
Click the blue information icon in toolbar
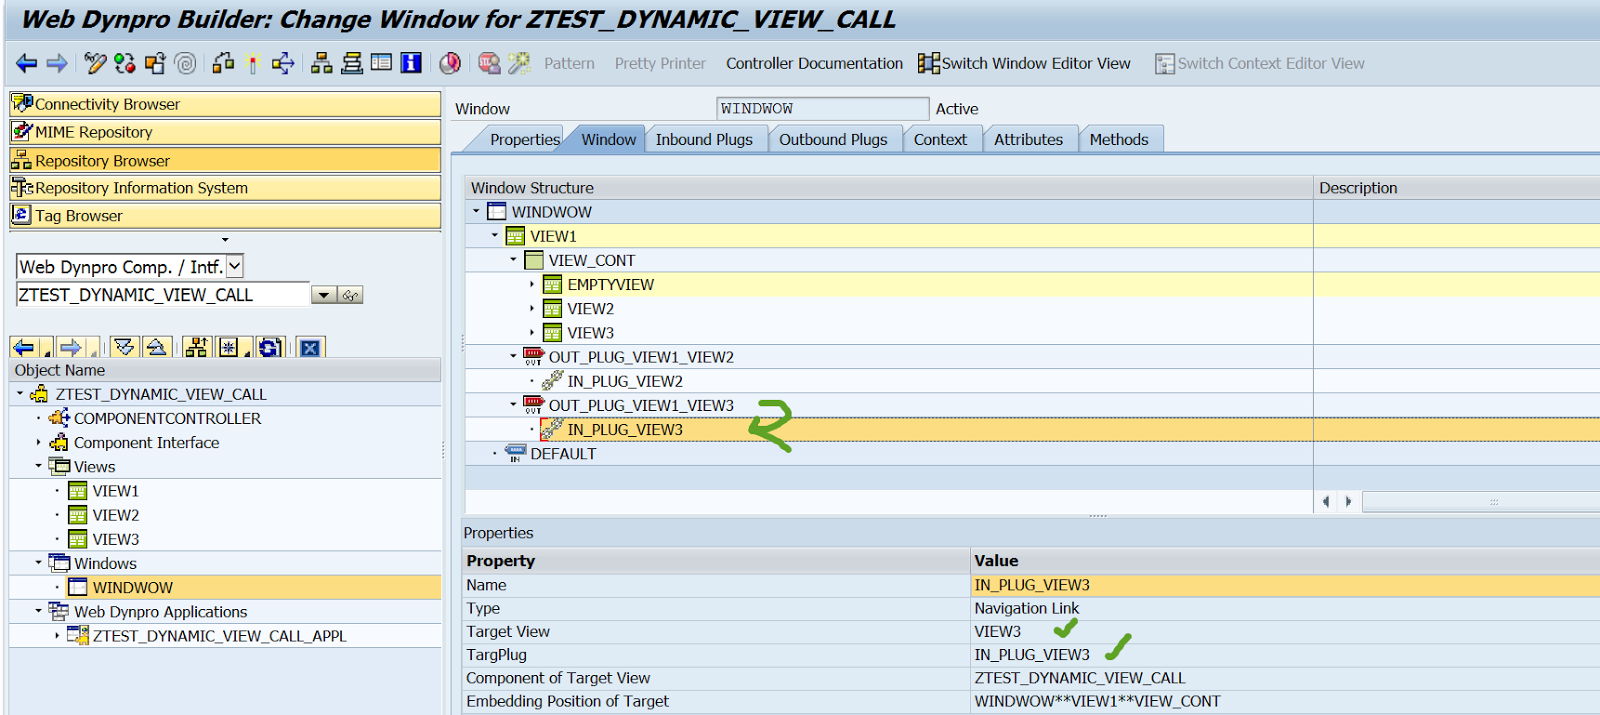pyautogui.click(x=411, y=64)
